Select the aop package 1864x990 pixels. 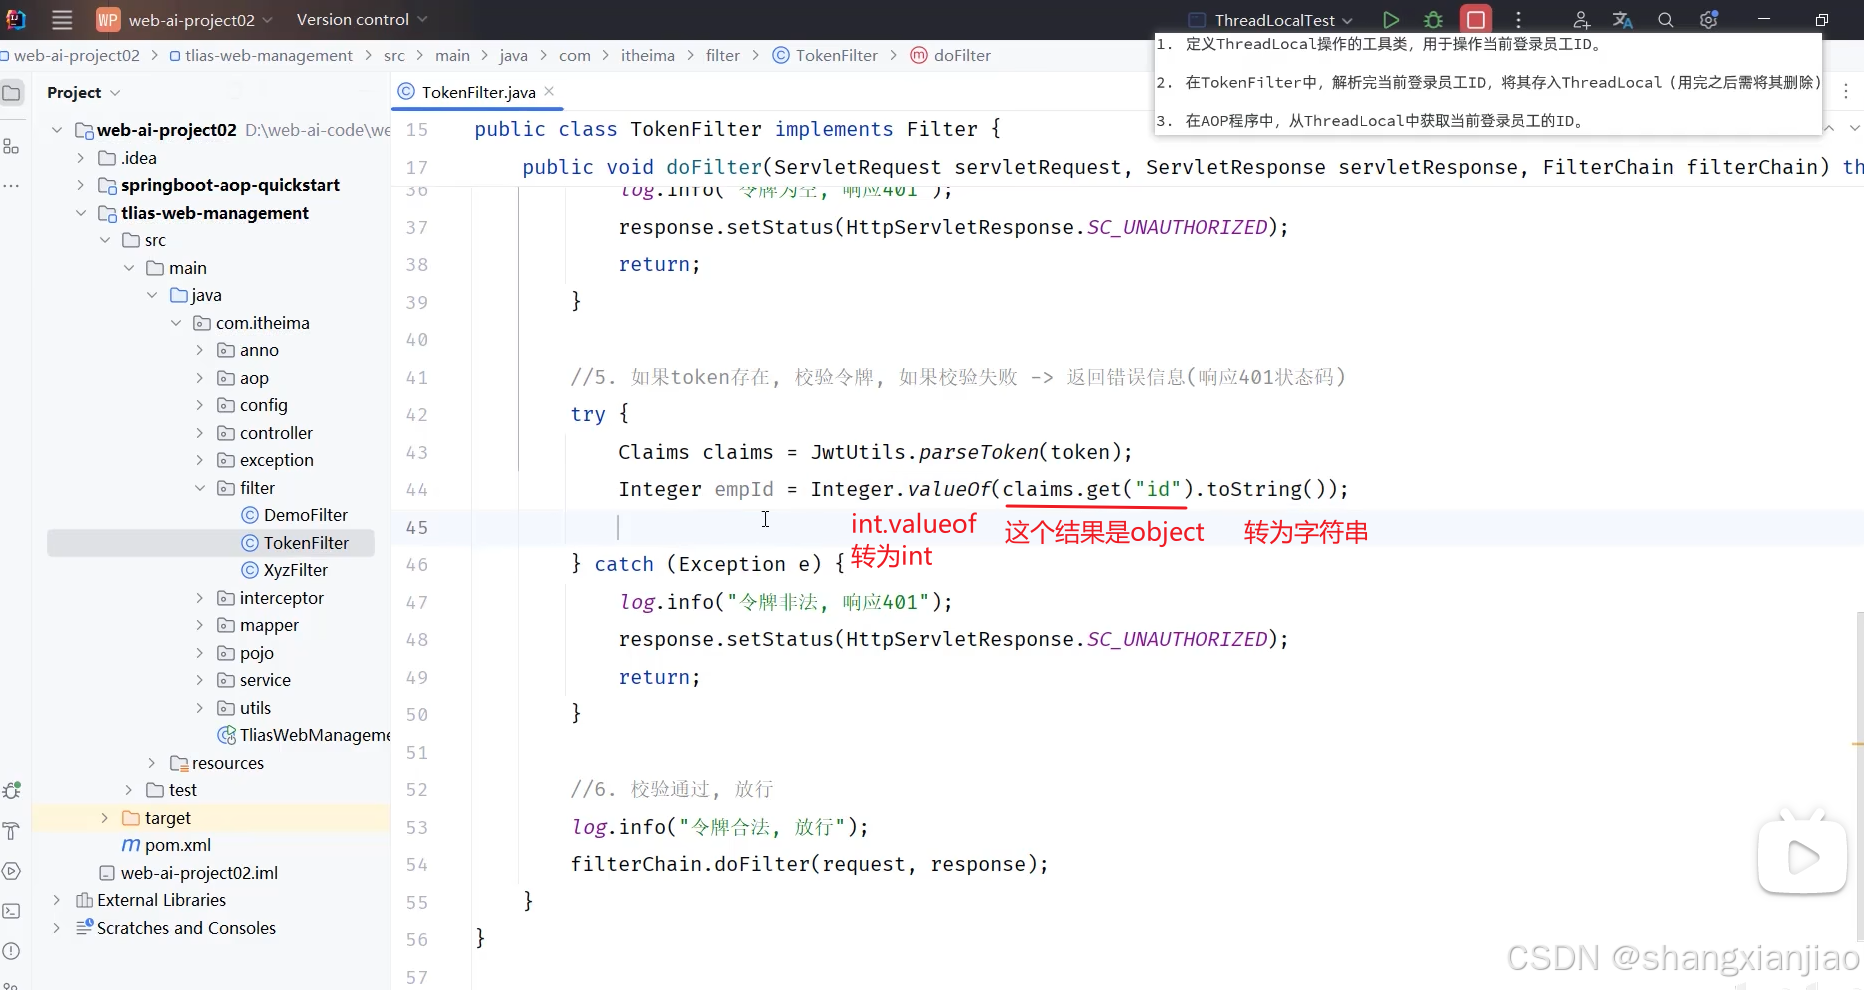243,378
